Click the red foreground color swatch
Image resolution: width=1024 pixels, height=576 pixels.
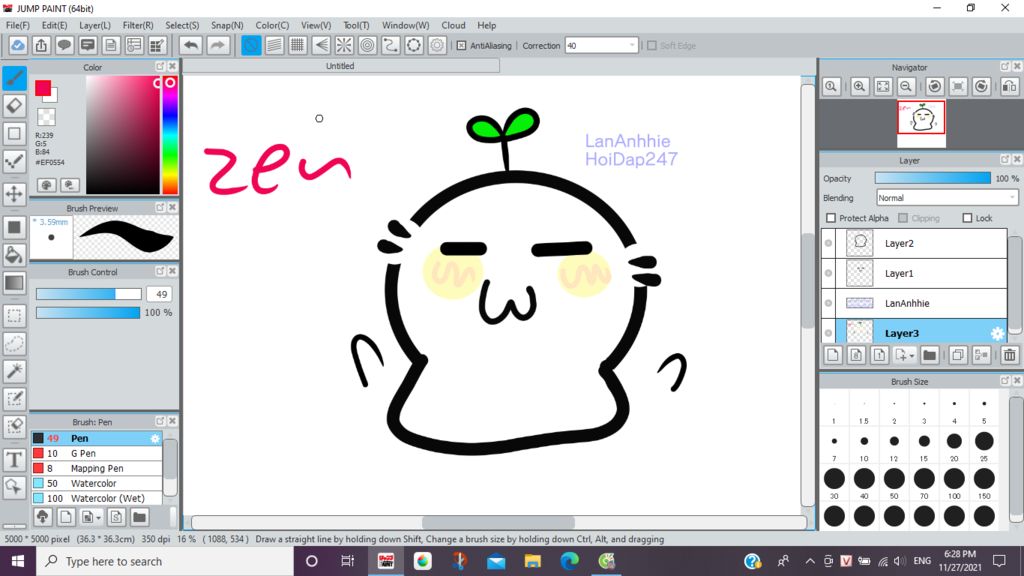[43, 88]
